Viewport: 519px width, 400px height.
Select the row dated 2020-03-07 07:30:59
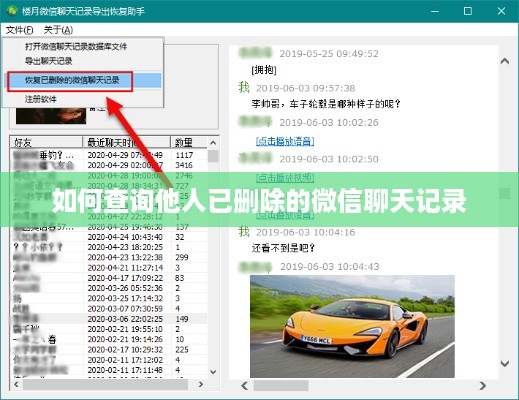109,309
